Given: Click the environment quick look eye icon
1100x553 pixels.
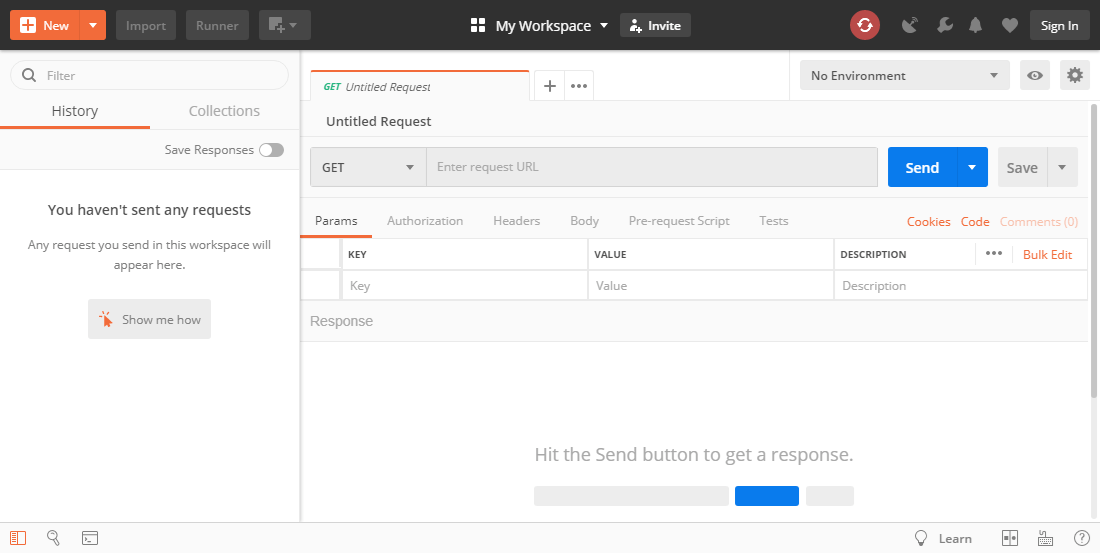Looking at the screenshot, I should [1035, 75].
